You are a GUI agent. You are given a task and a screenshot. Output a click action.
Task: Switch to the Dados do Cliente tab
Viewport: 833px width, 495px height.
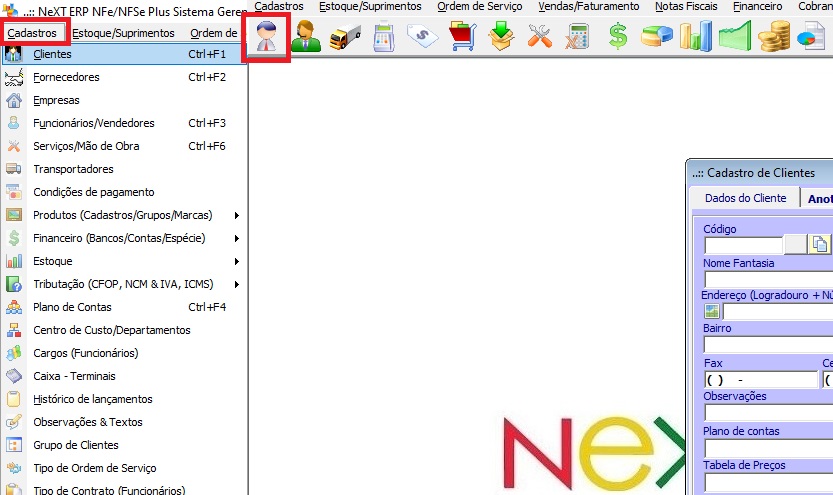tap(745, 198)
